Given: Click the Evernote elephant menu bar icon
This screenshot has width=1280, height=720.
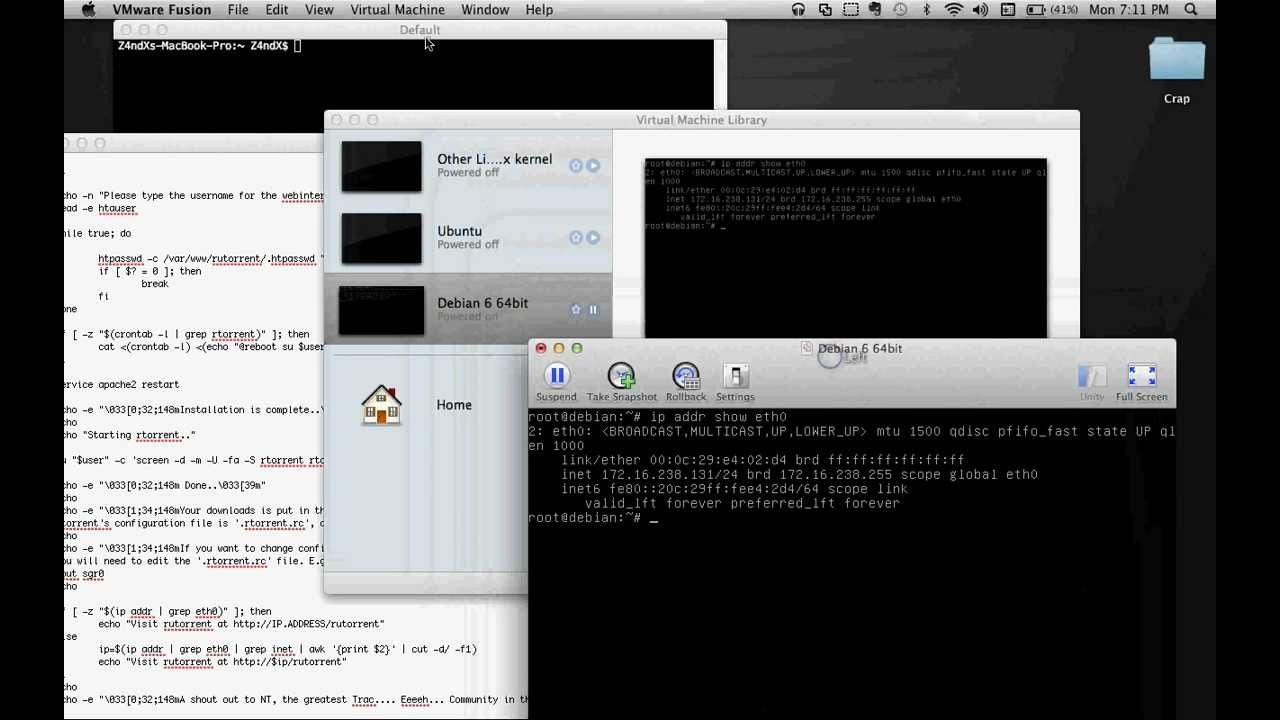Looking at the screenshot, I should 875,10.
